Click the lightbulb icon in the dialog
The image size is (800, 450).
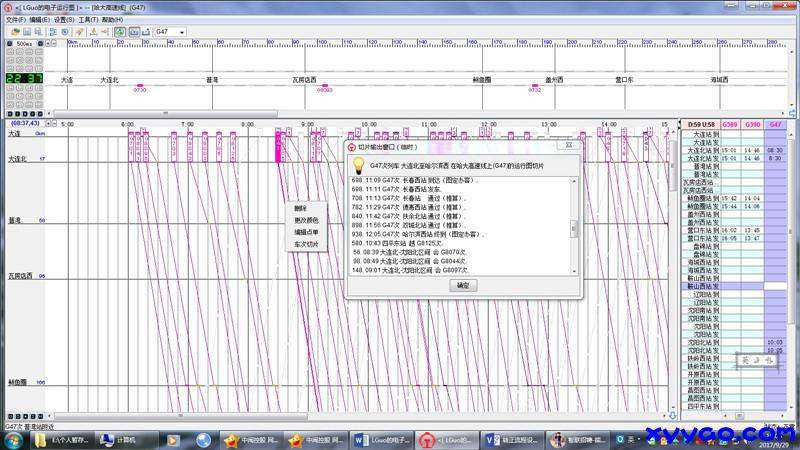(359, 164)
